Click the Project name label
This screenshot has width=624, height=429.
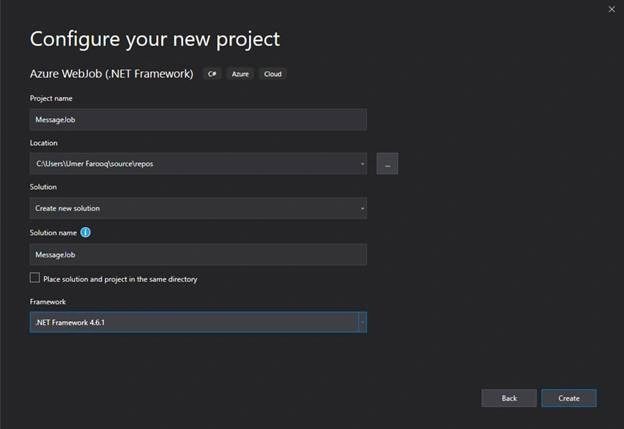point(51,98)
